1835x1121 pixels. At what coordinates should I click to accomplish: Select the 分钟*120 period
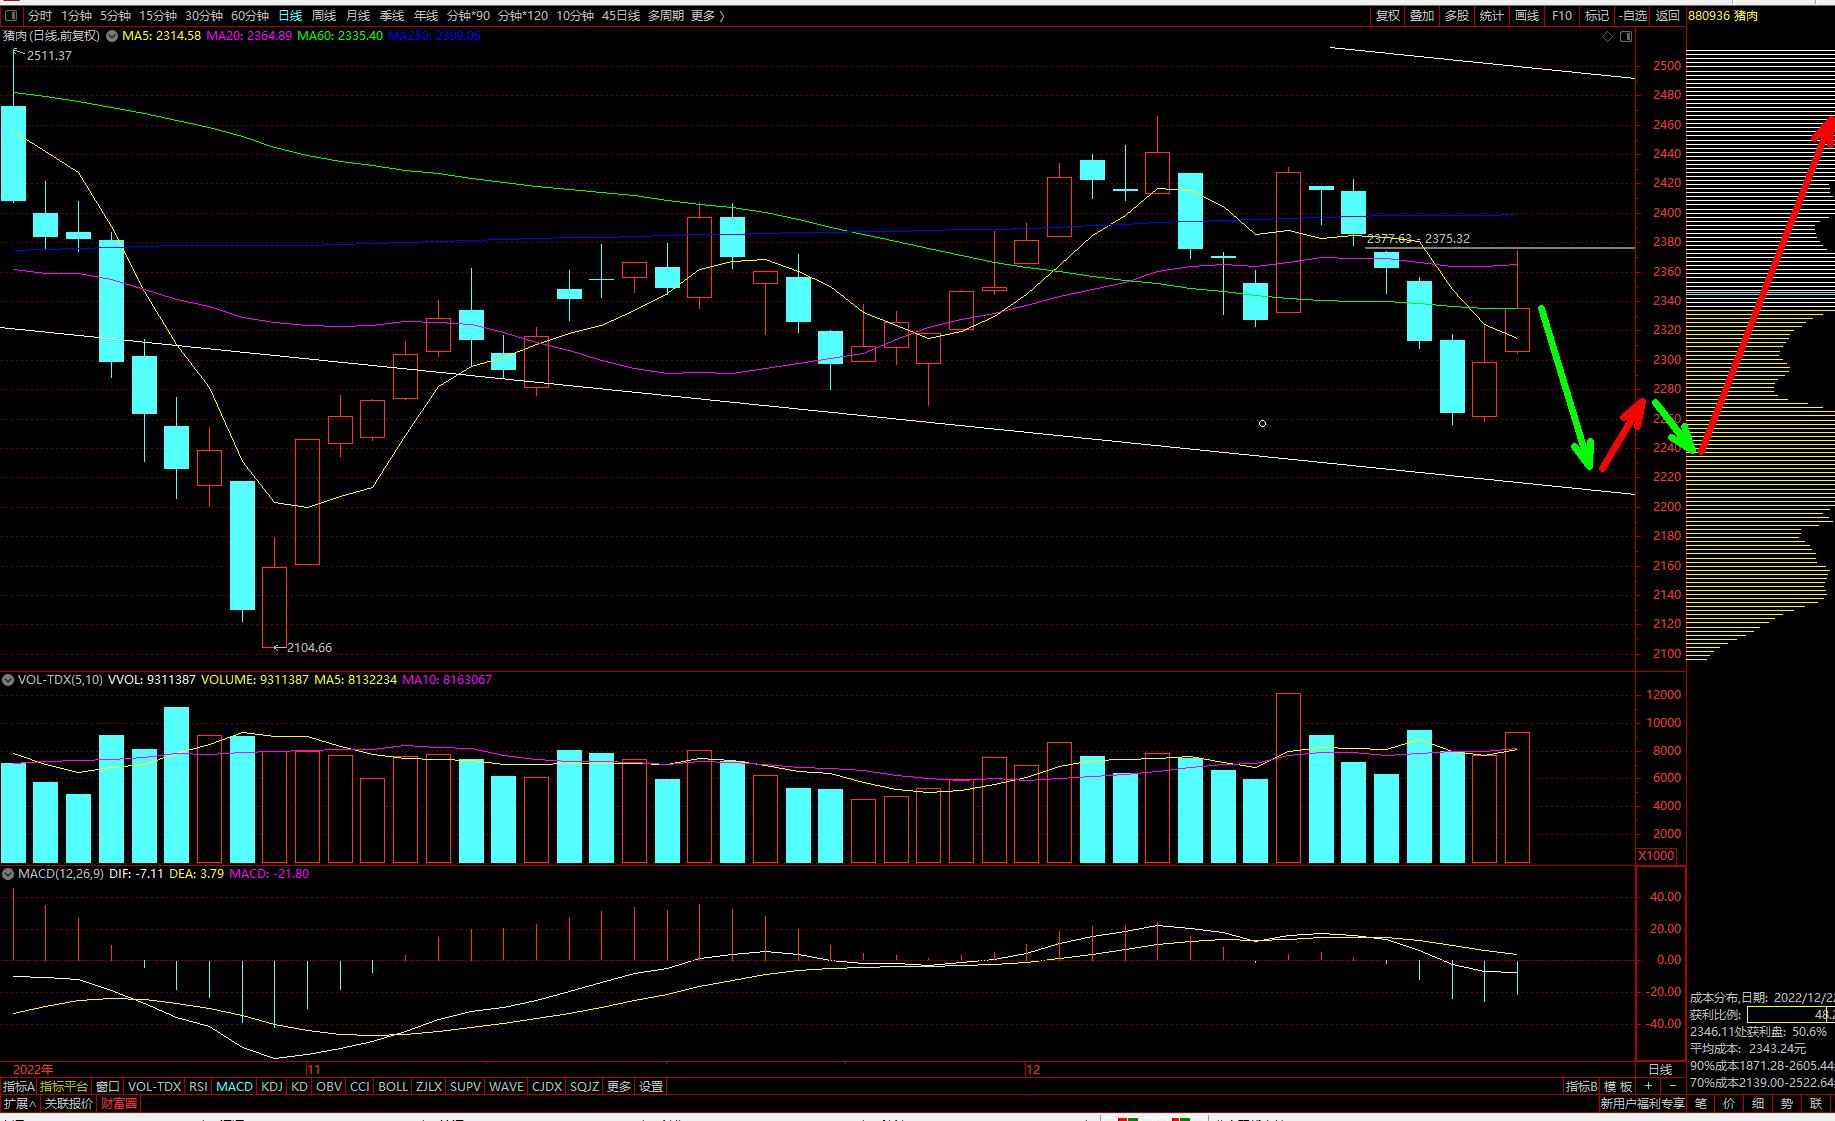523,15
